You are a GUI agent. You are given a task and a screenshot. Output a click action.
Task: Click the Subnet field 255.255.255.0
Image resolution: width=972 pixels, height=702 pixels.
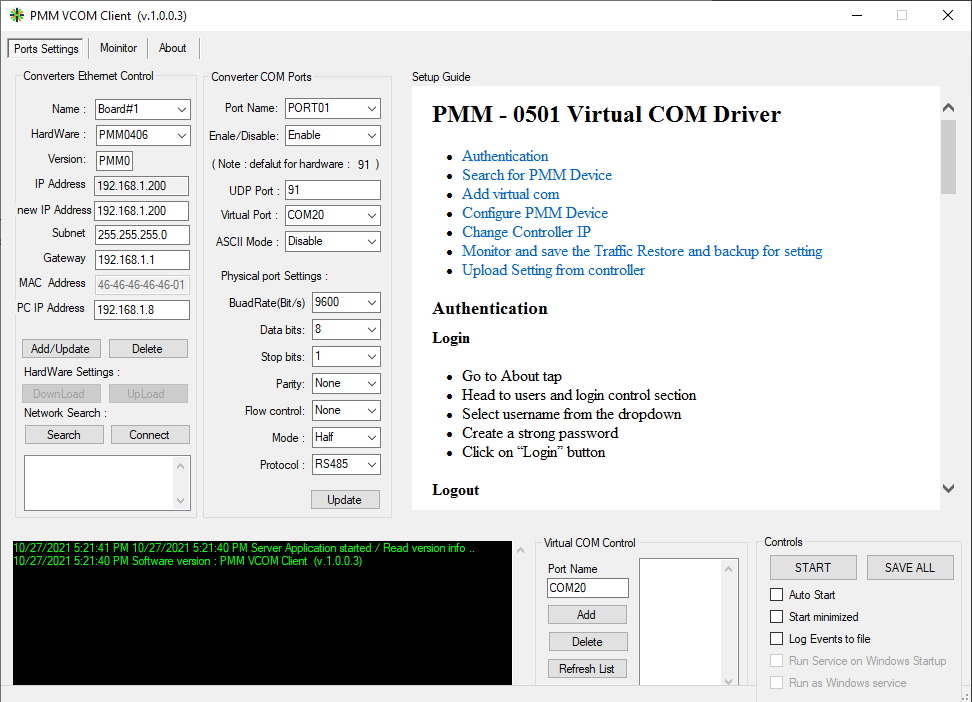[142, 235]
